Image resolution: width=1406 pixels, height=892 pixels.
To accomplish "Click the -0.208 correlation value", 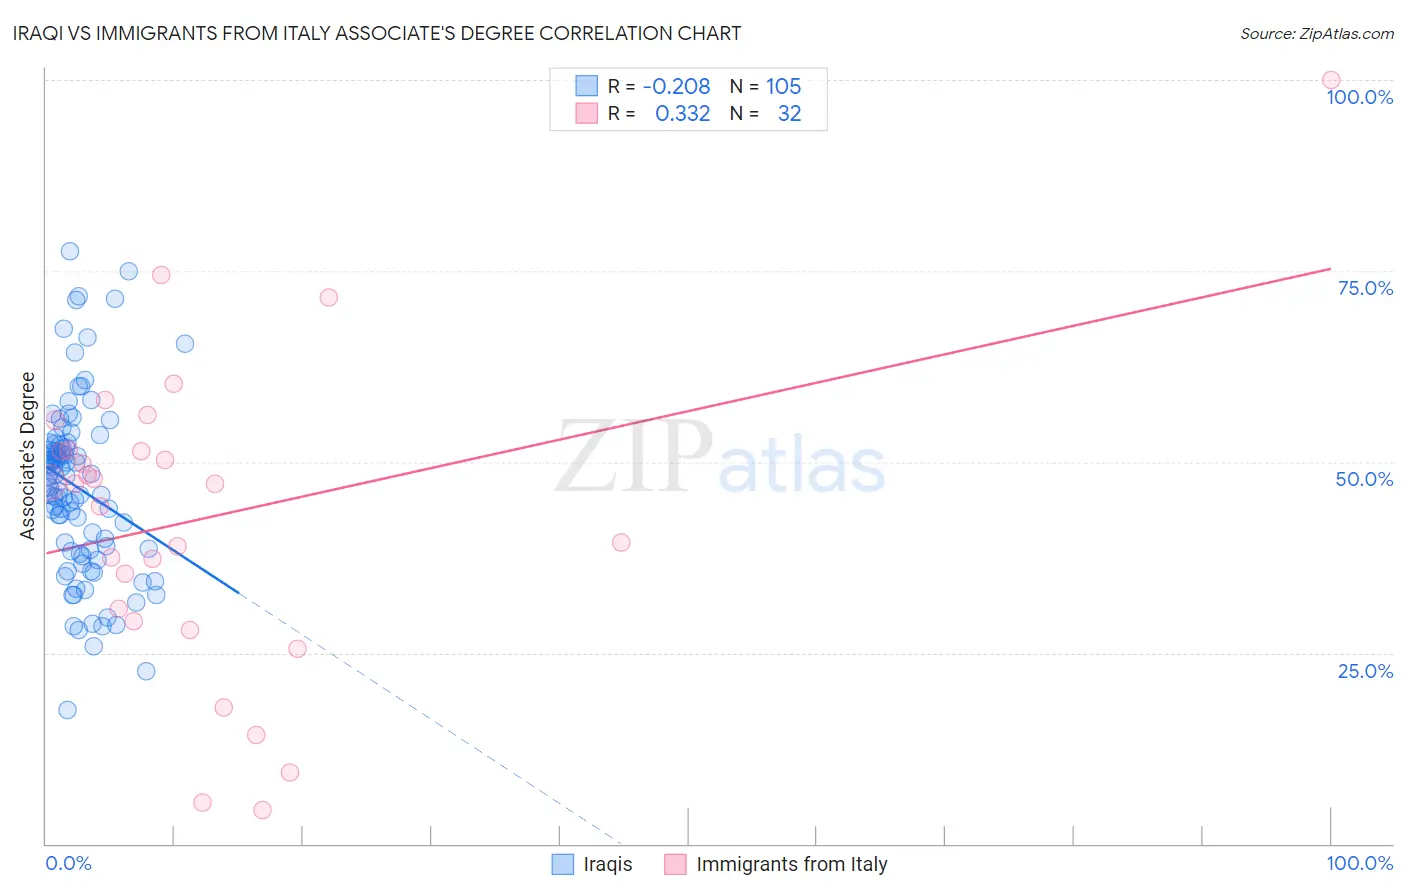I will pyautogui.click(x=677, y=86).
